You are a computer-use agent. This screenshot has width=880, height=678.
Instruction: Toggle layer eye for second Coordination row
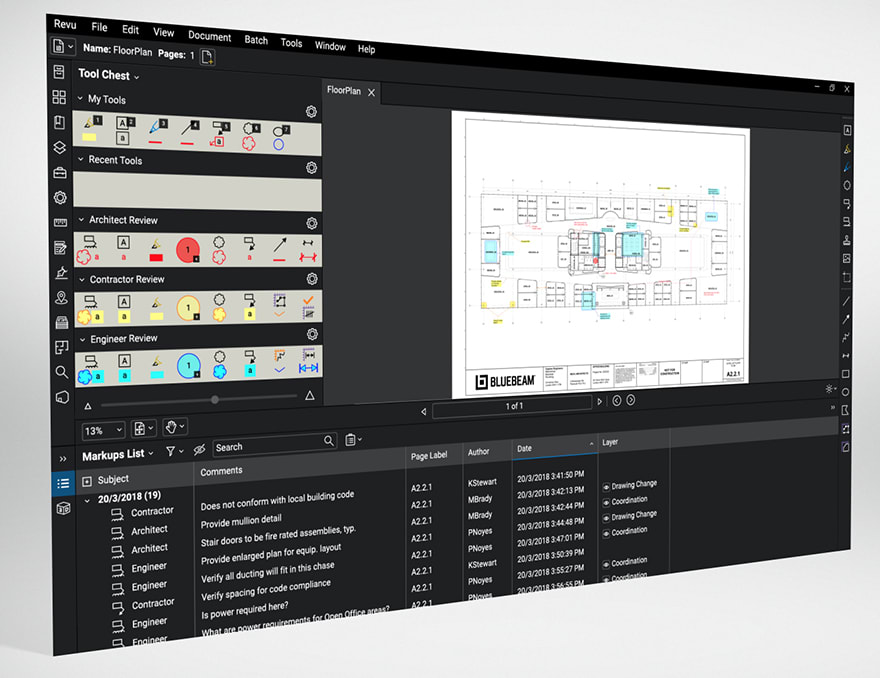click(606, 534)
